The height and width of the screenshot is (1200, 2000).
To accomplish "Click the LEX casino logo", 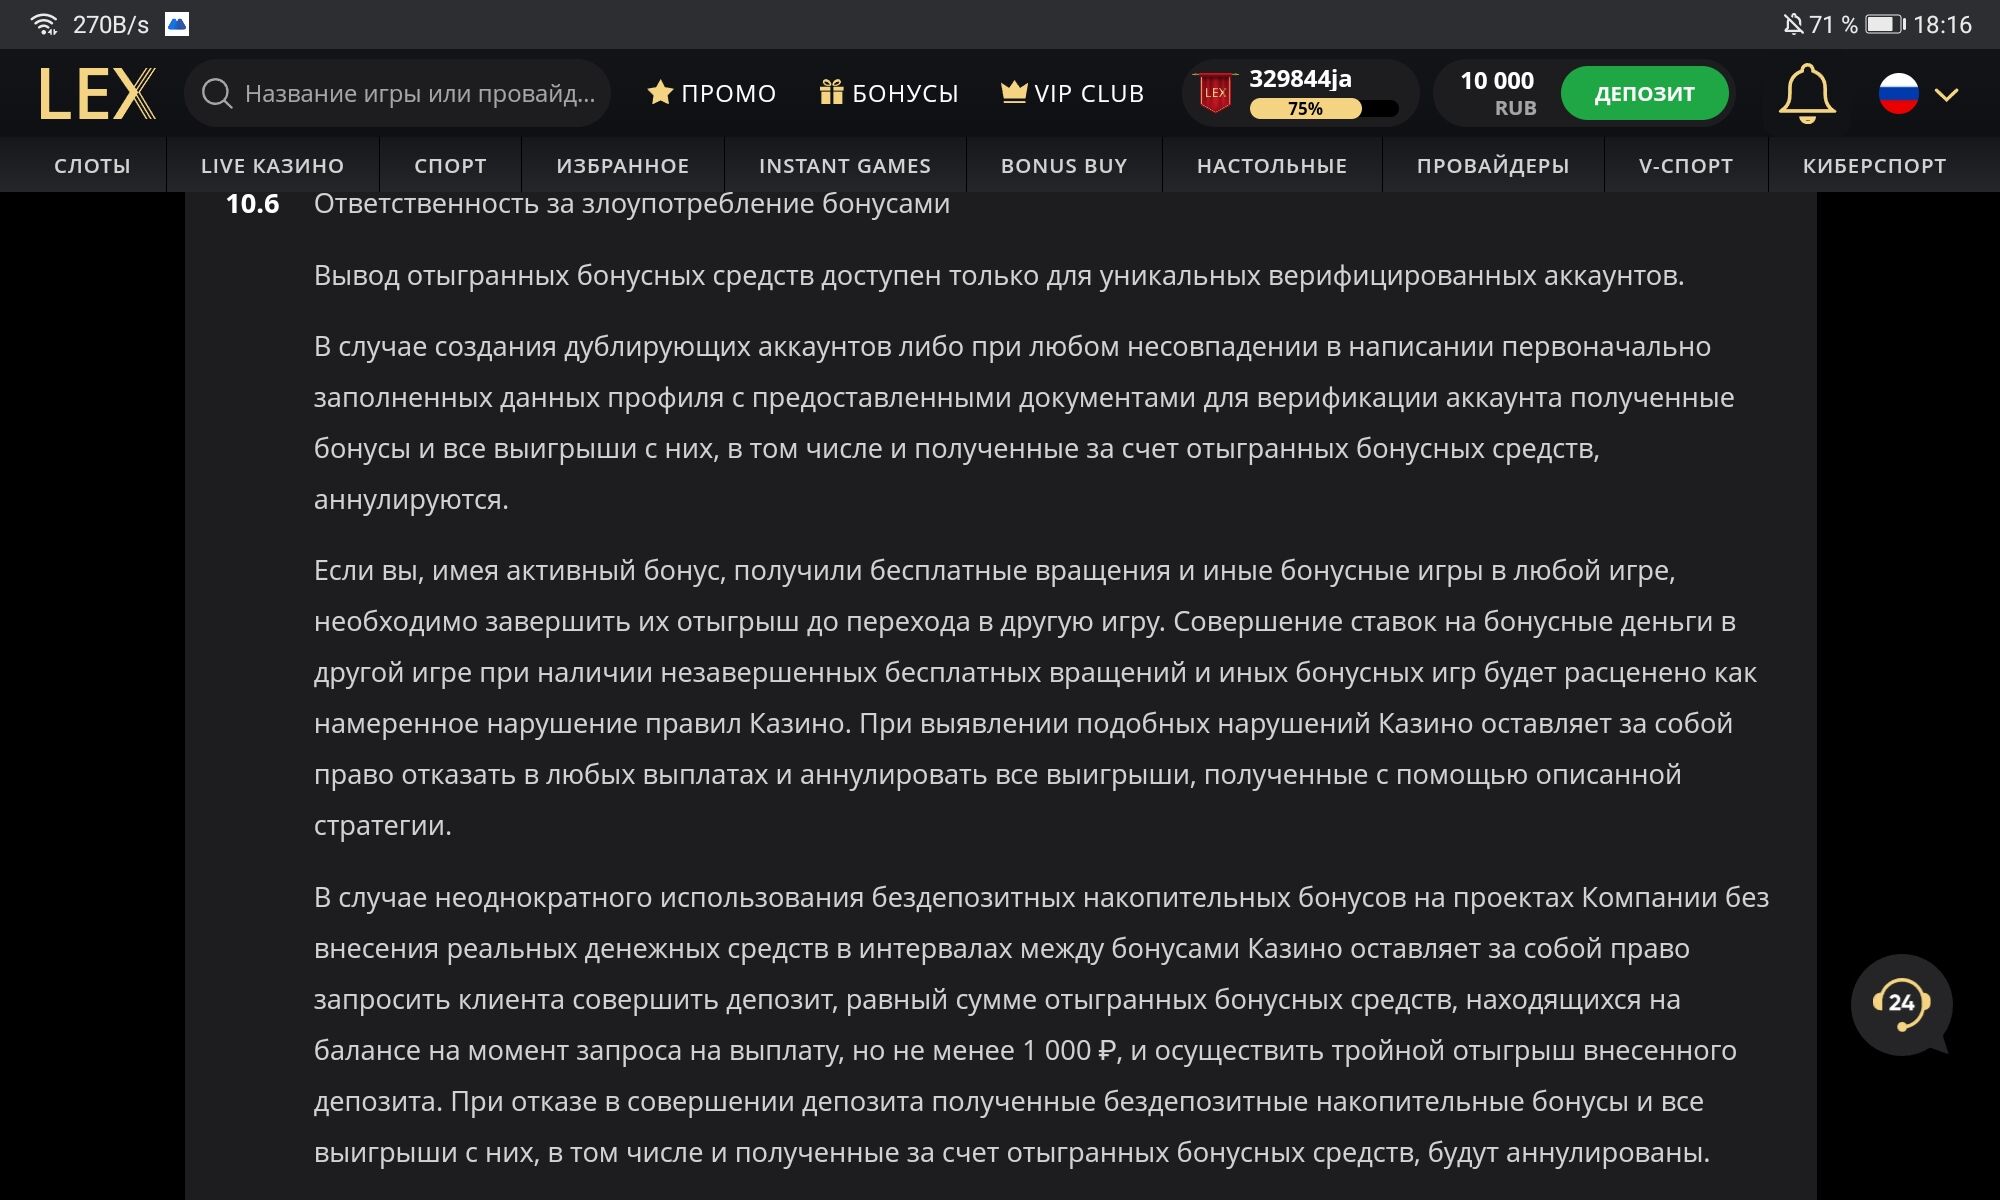I will click(97, 94).
